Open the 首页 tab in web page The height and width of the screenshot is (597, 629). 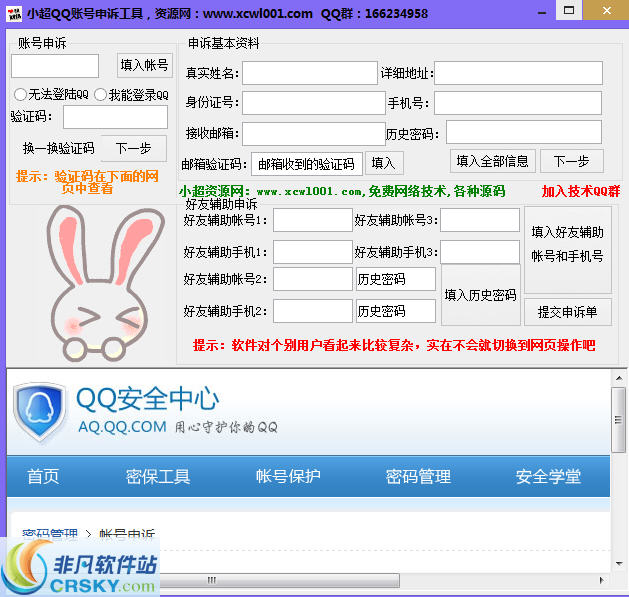(x=43, y=477)
